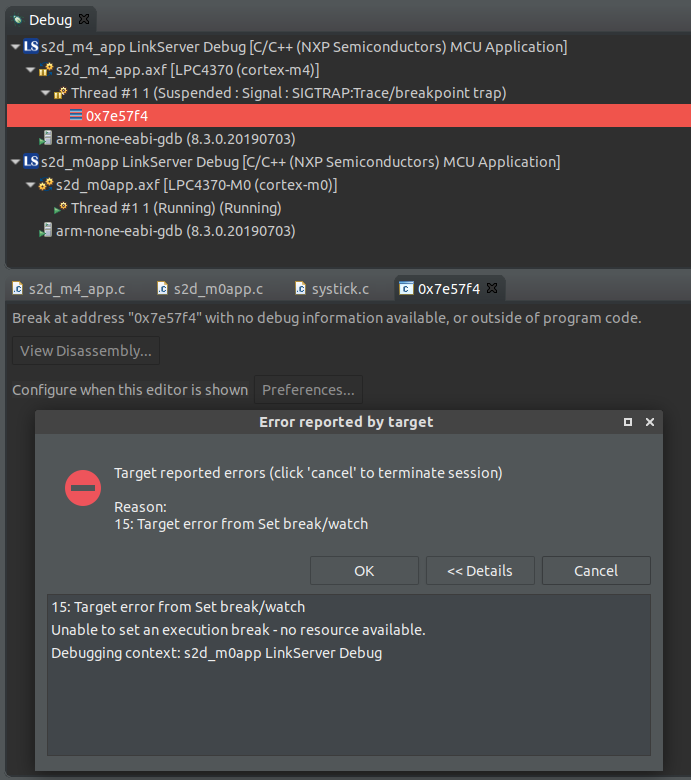The image size is (691, 780).
Task: Close the 0x7e57f4 editor tab
Action: [492, 288]
